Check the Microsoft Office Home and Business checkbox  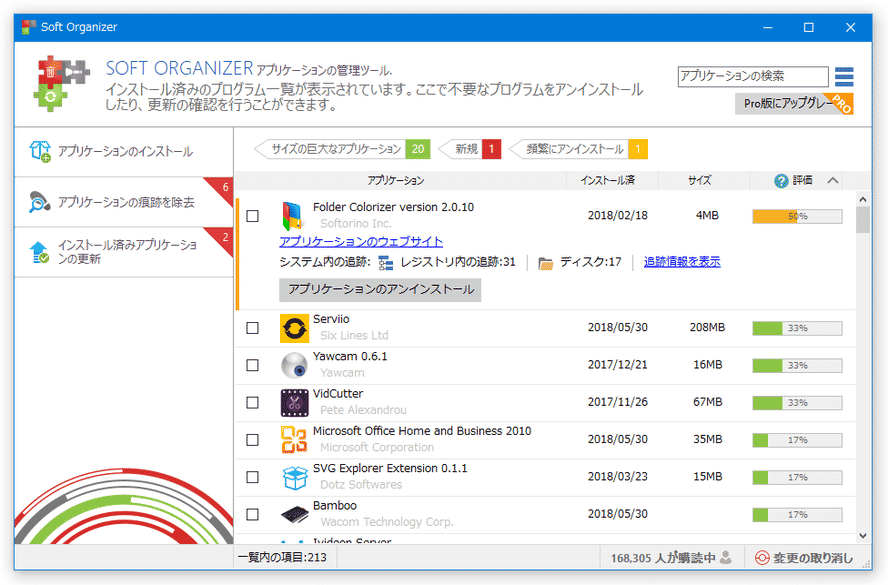[253, 440]
